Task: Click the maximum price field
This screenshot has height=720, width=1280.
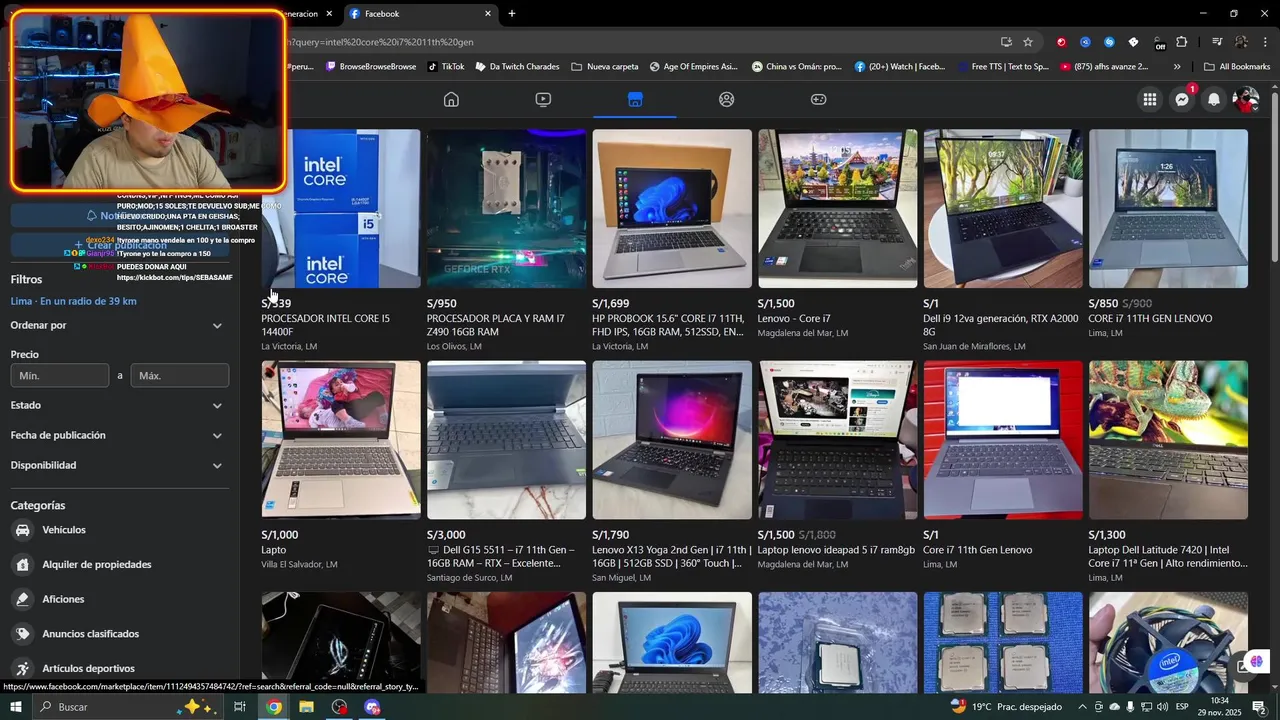Action: tap(180, 375)
